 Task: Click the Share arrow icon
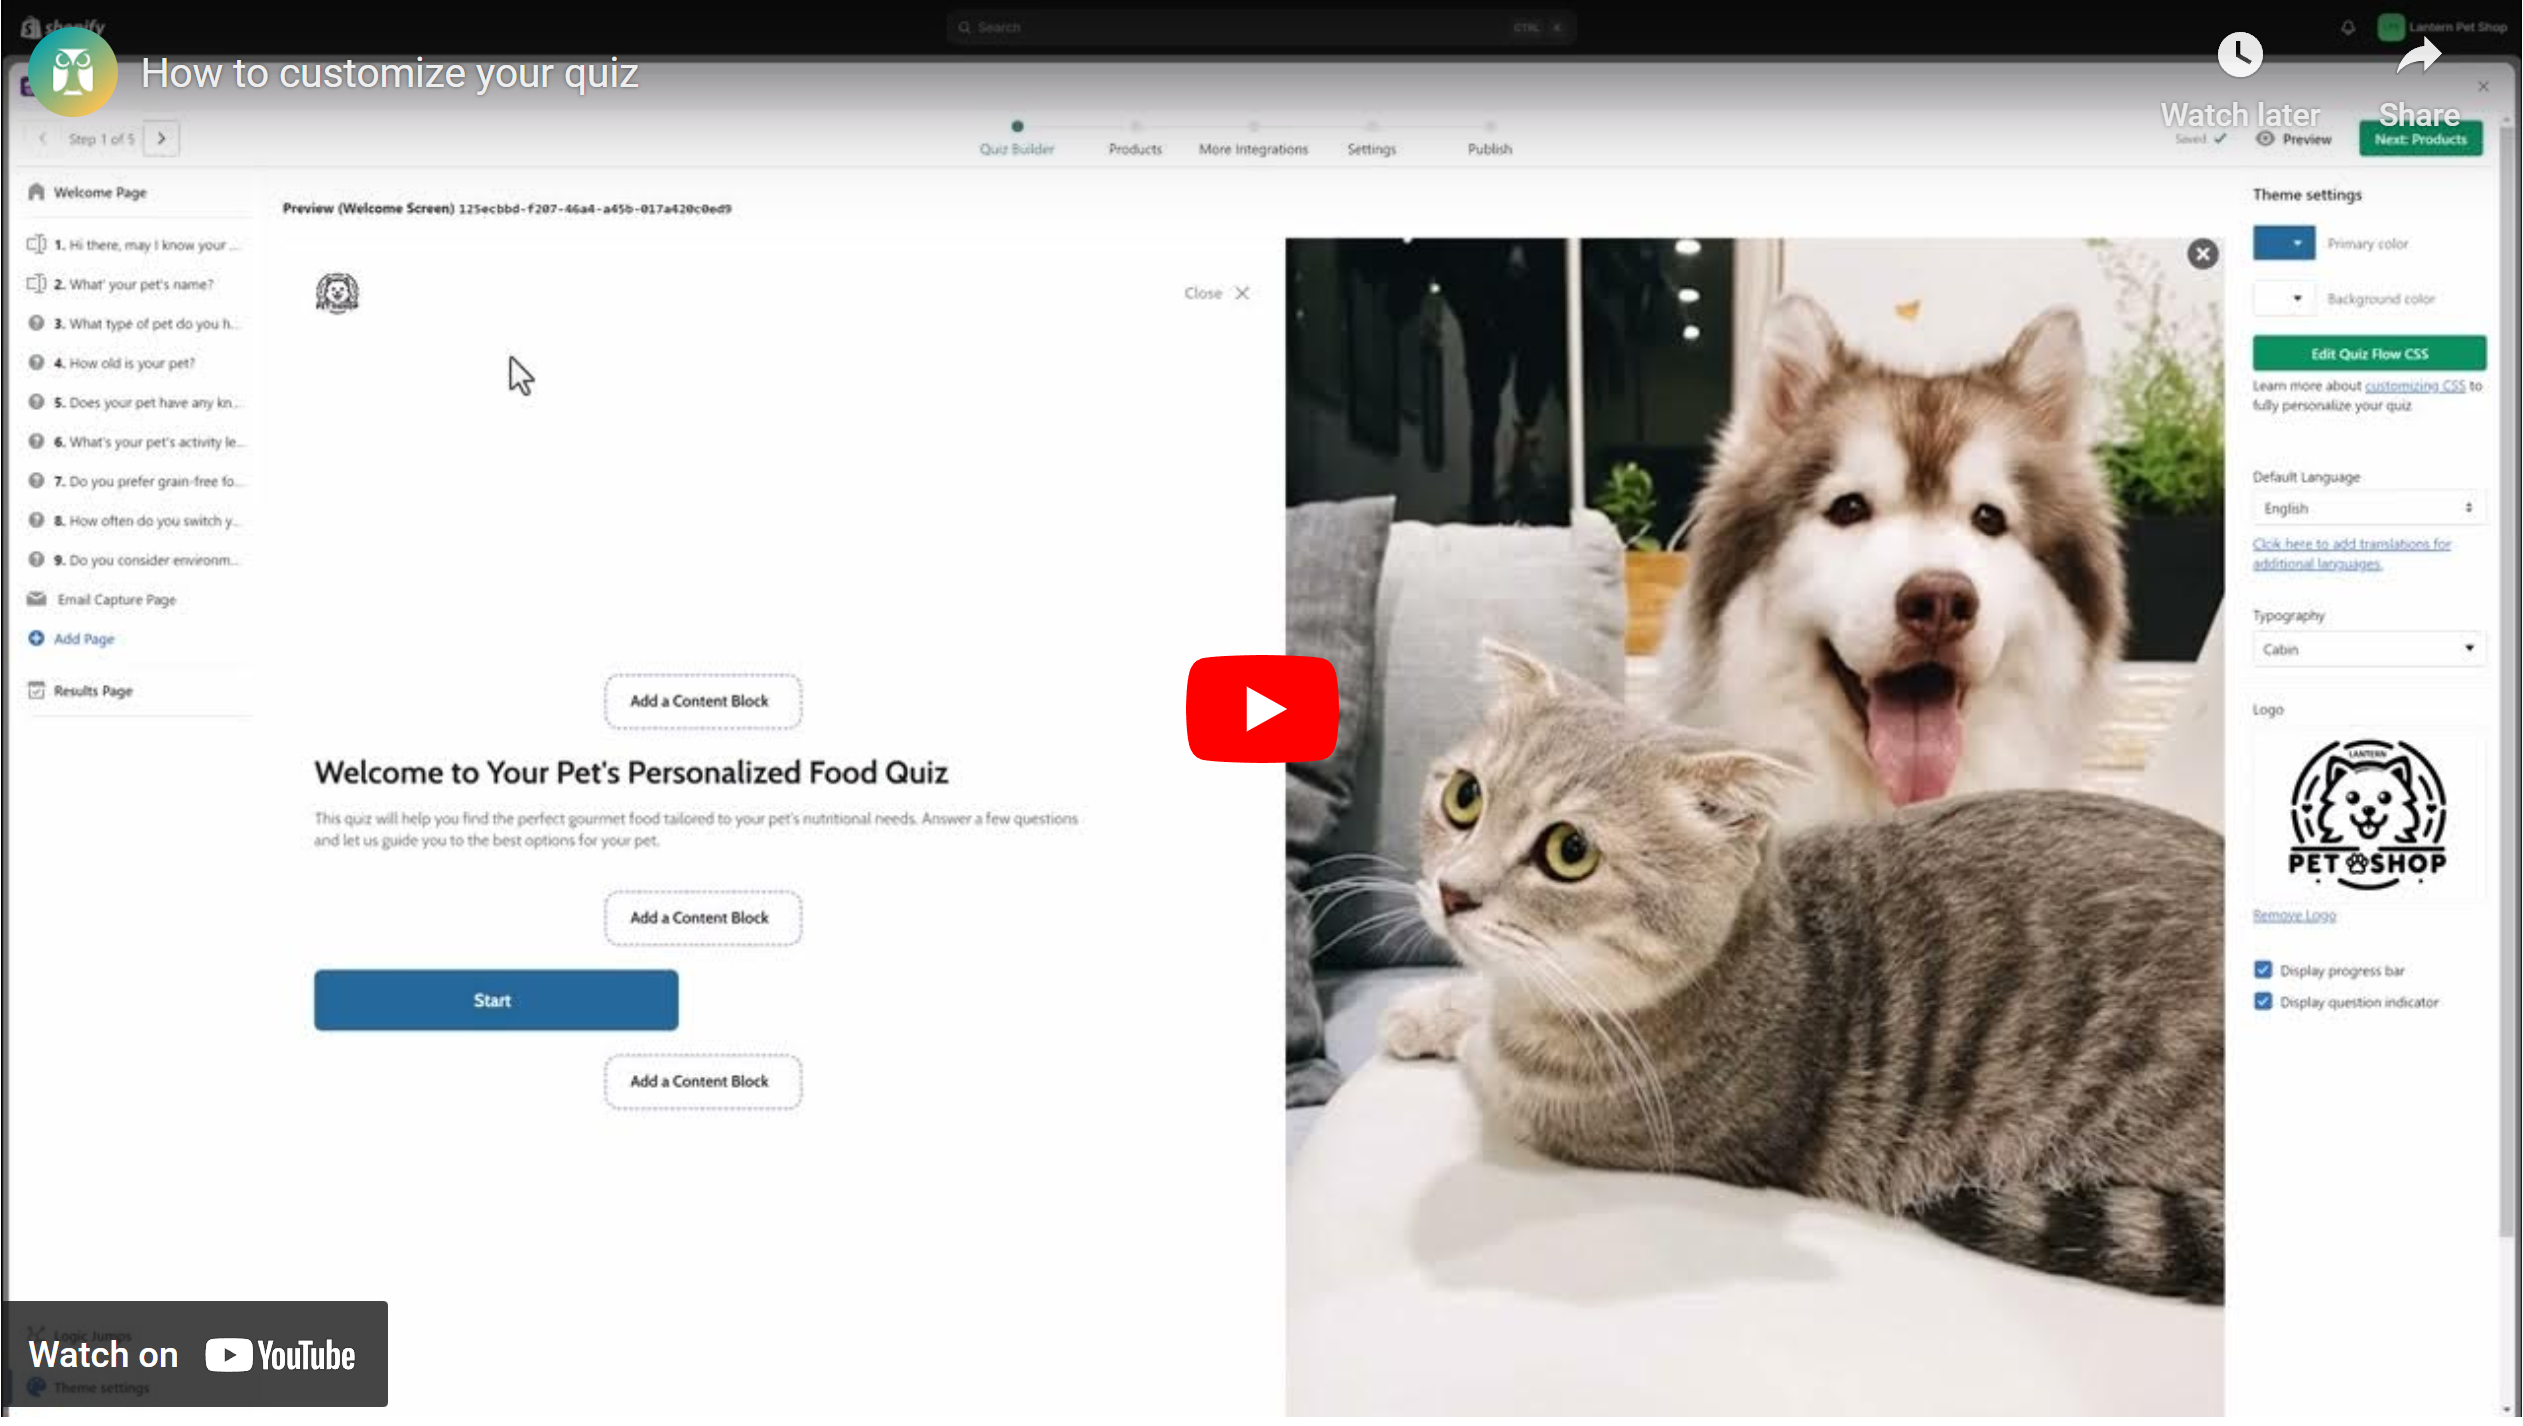[2418, 56]
